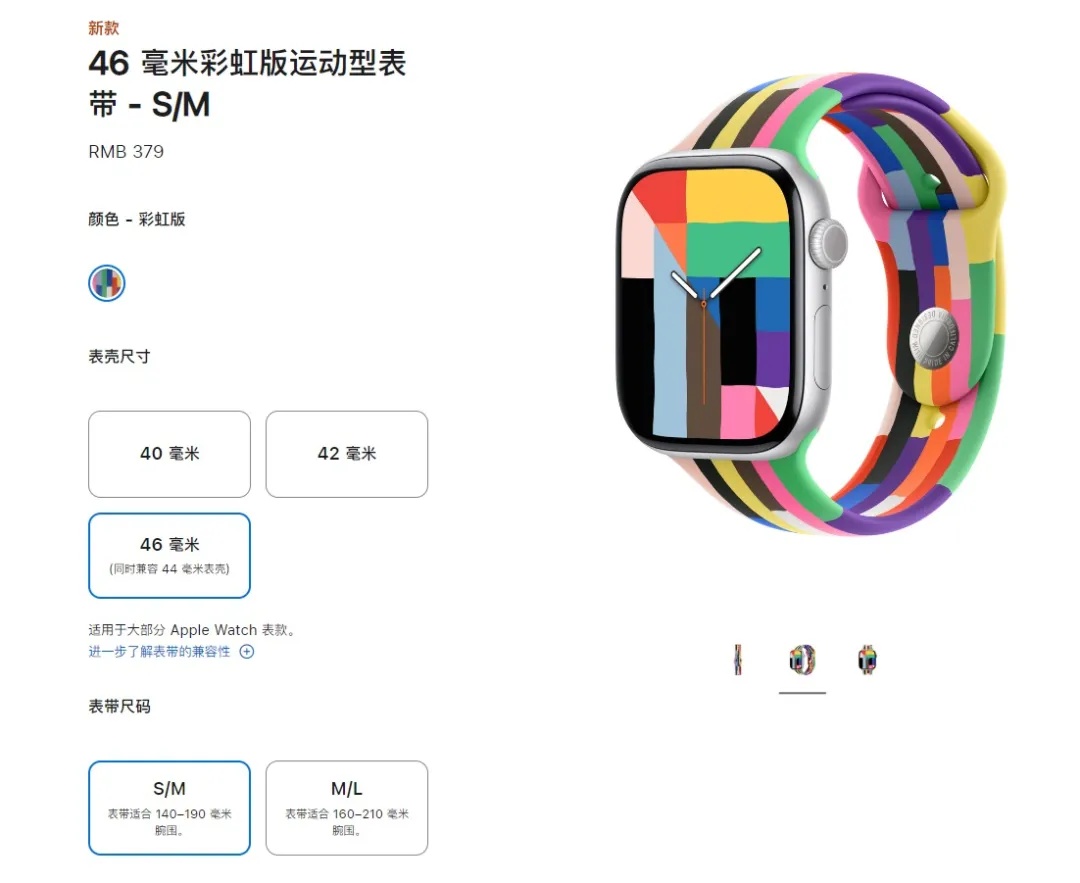This screenshot has width=1080, height=883.
Task: Select the 46 毫米 case size option
Action: 169,555
